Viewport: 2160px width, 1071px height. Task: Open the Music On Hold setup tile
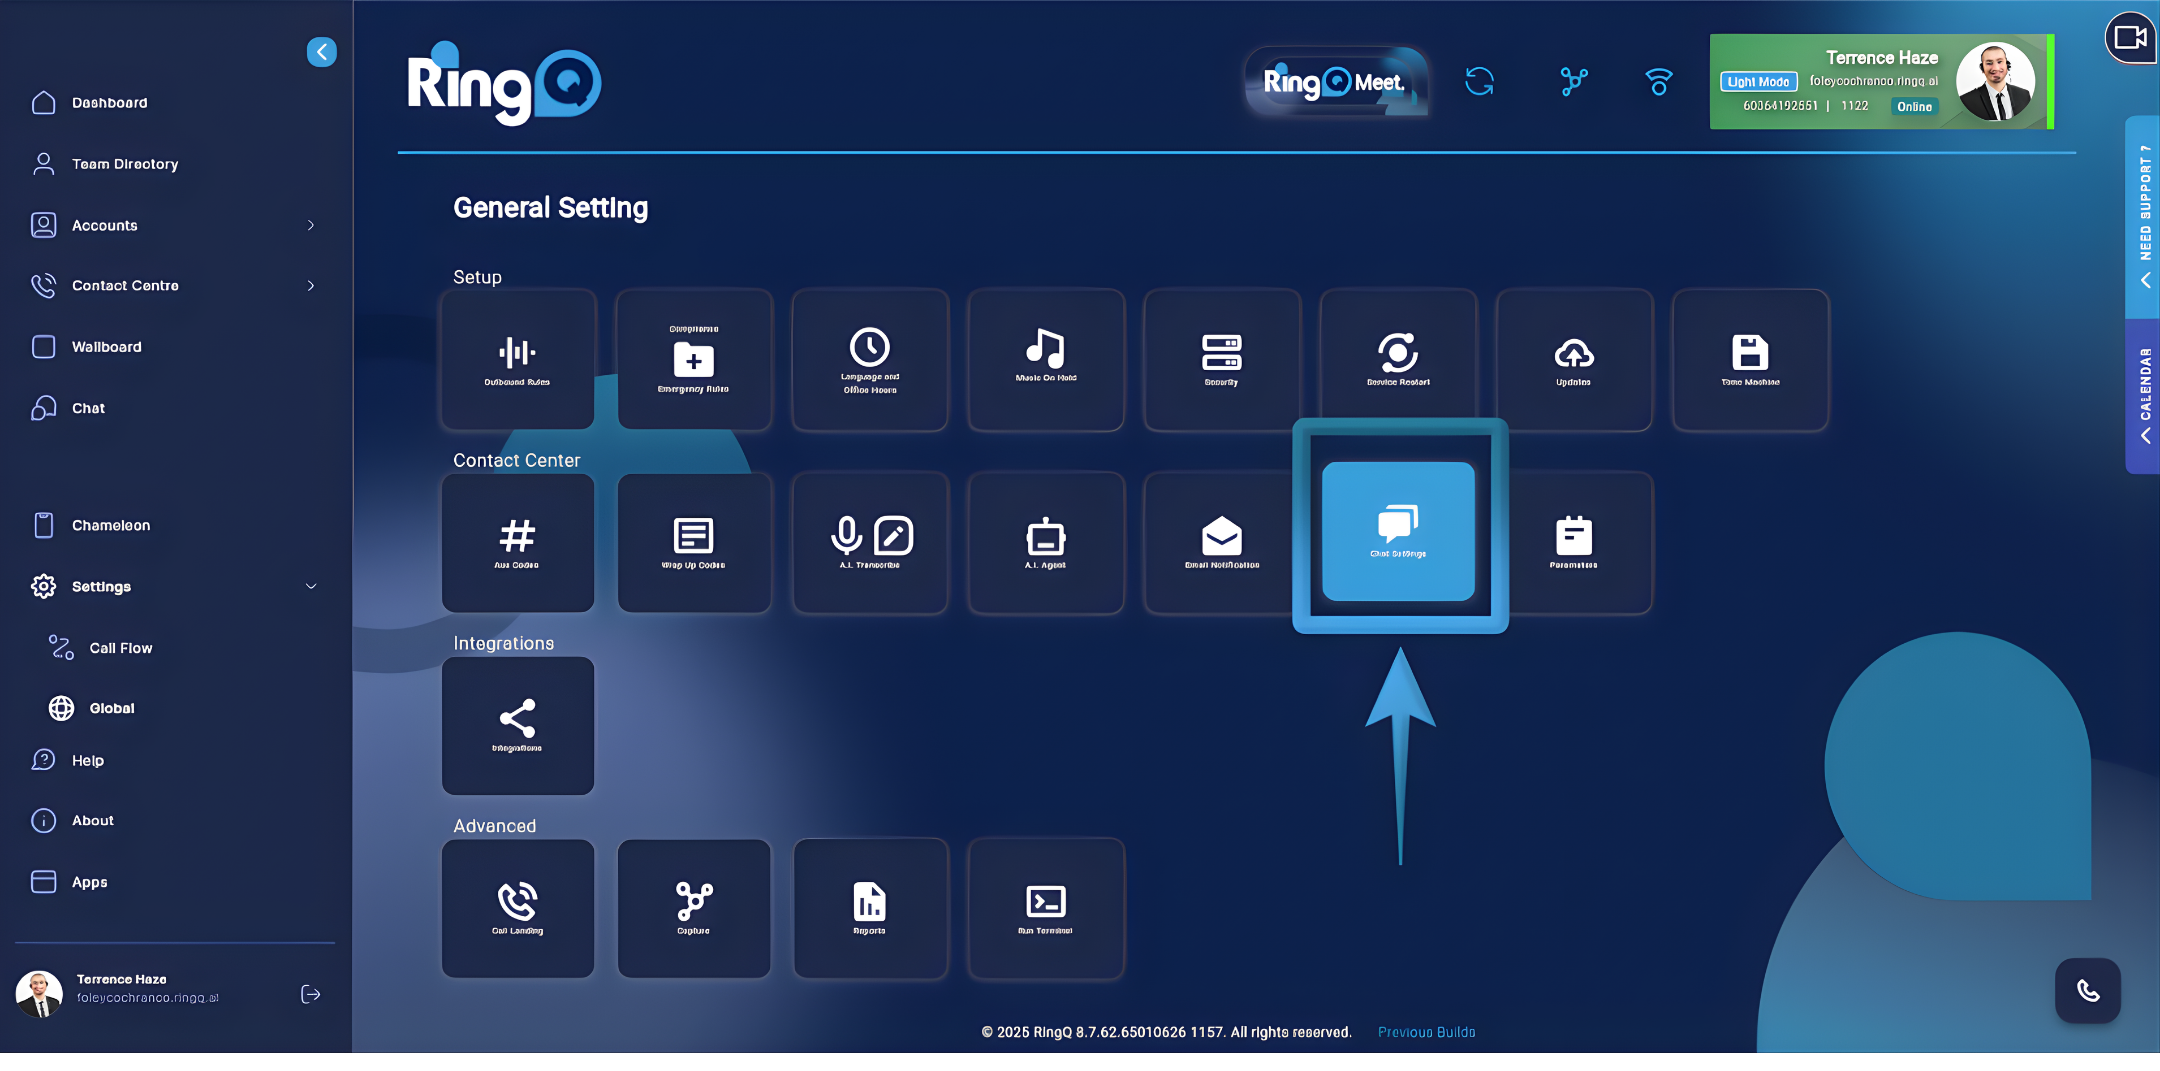(x=1045, y=359)
